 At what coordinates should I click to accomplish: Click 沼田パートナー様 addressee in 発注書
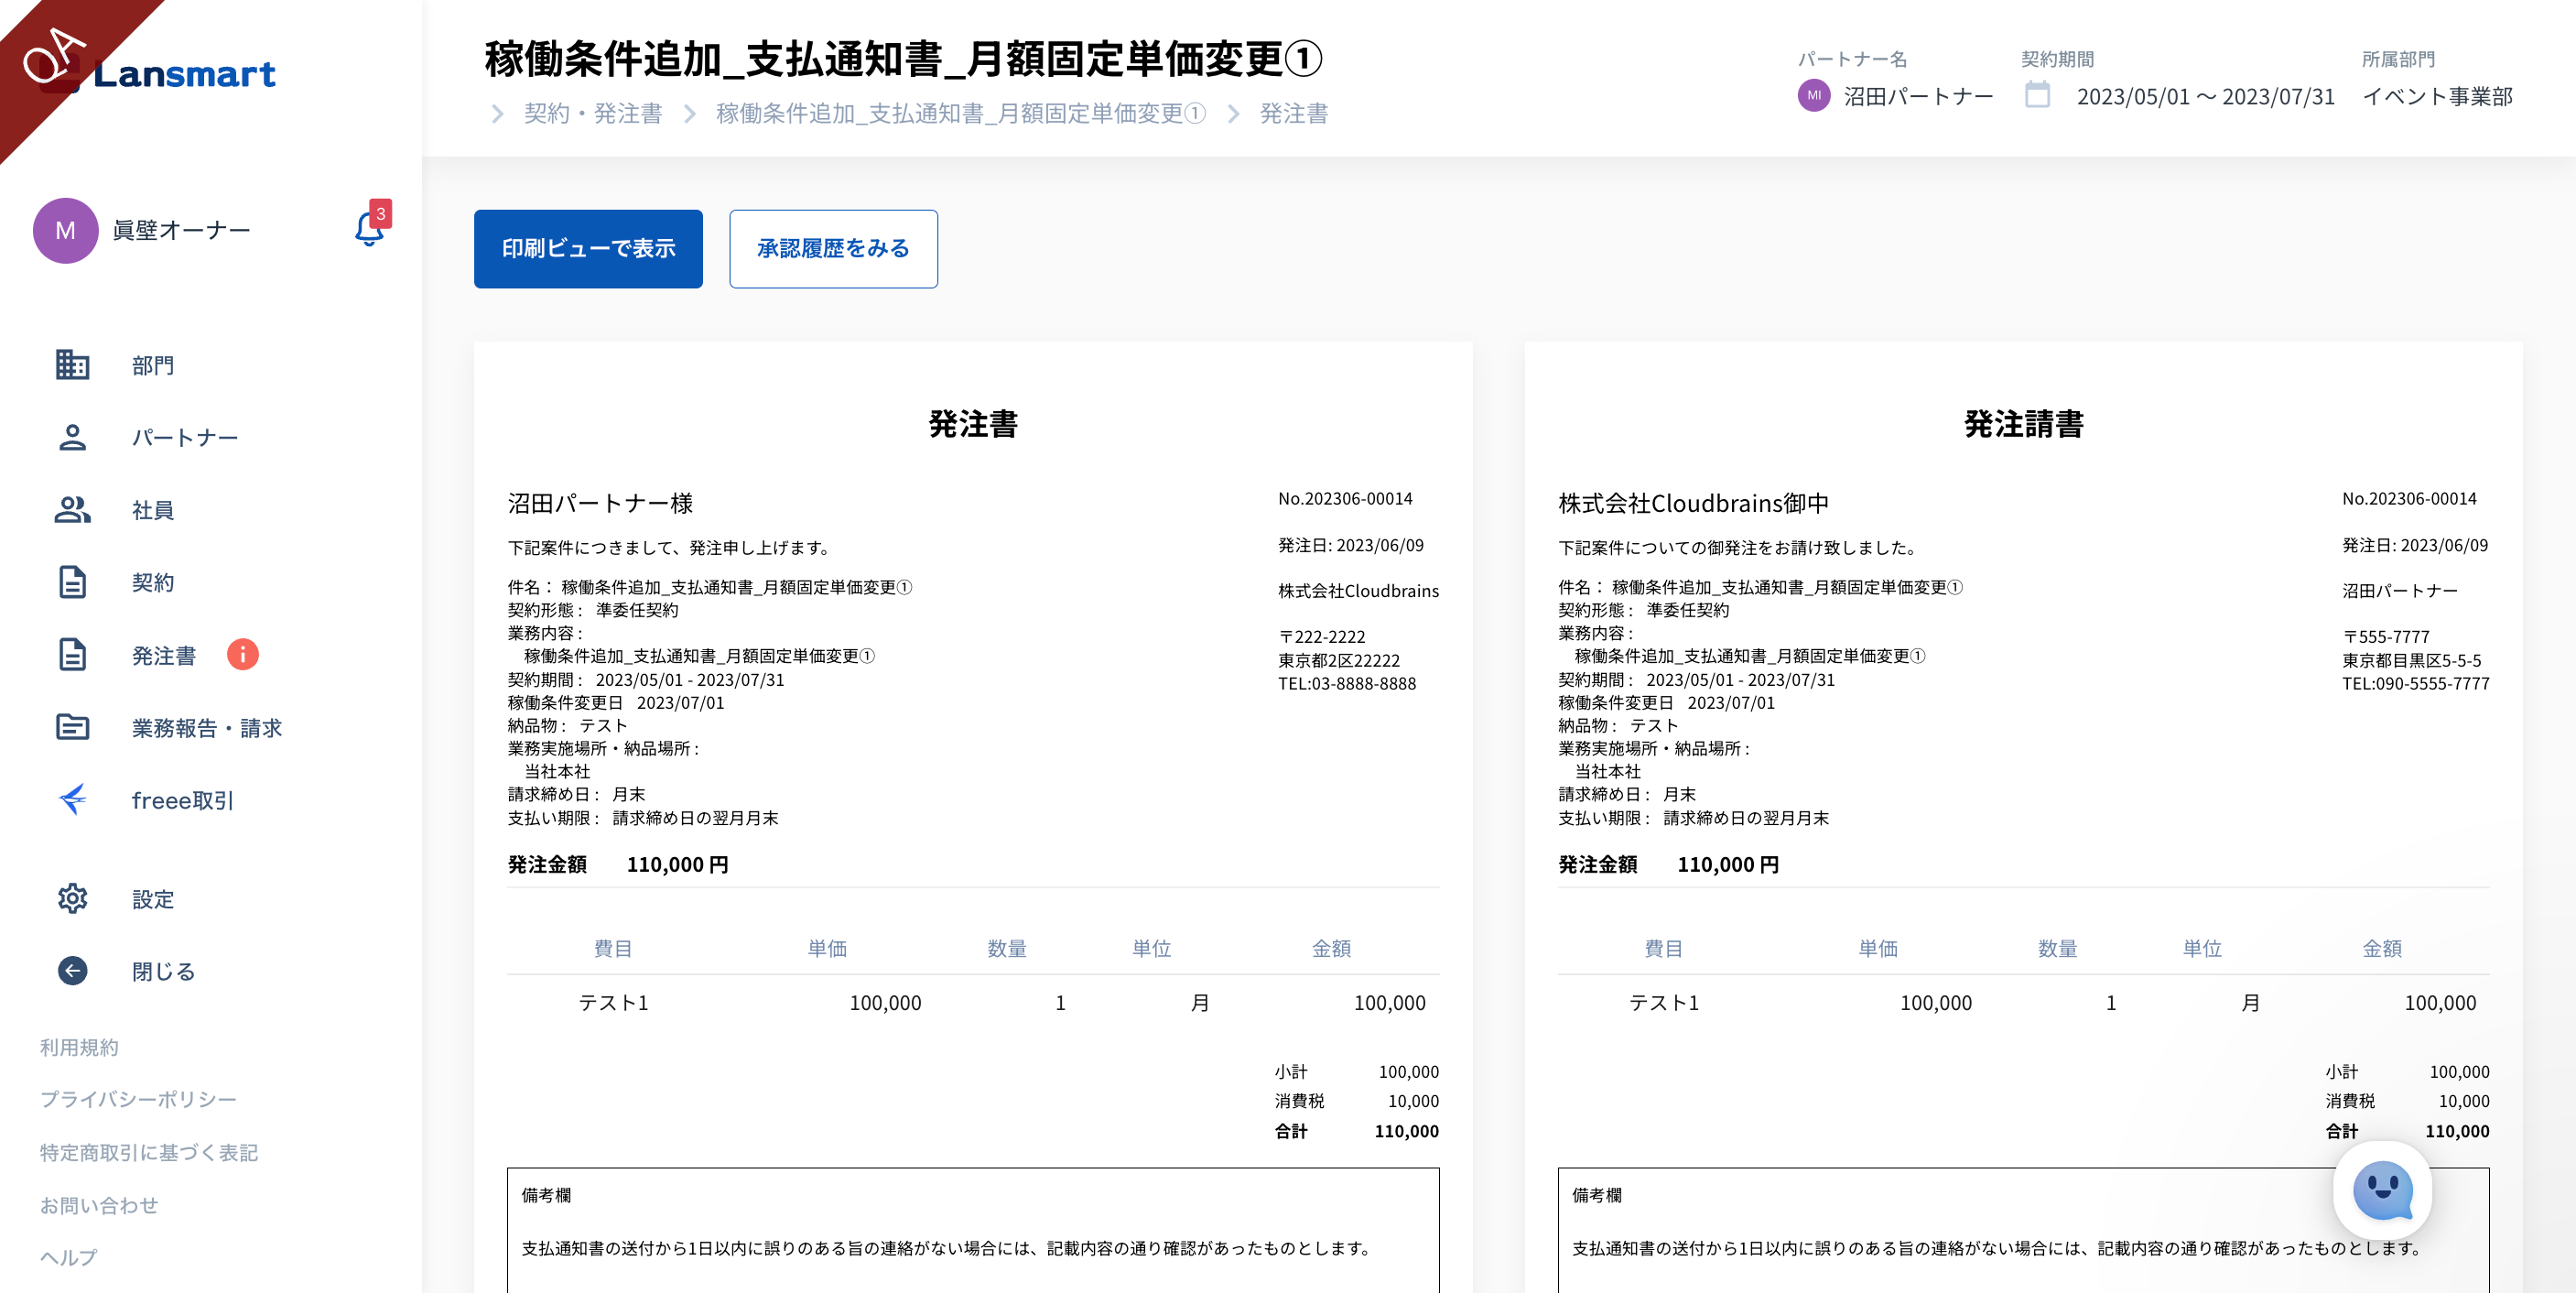[x=600, y=503]
